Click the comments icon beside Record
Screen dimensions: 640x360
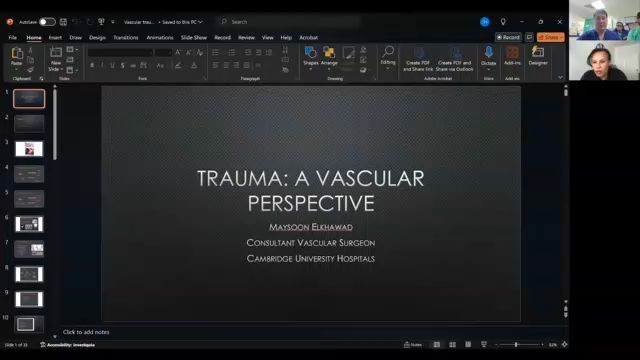coord(529,37)
